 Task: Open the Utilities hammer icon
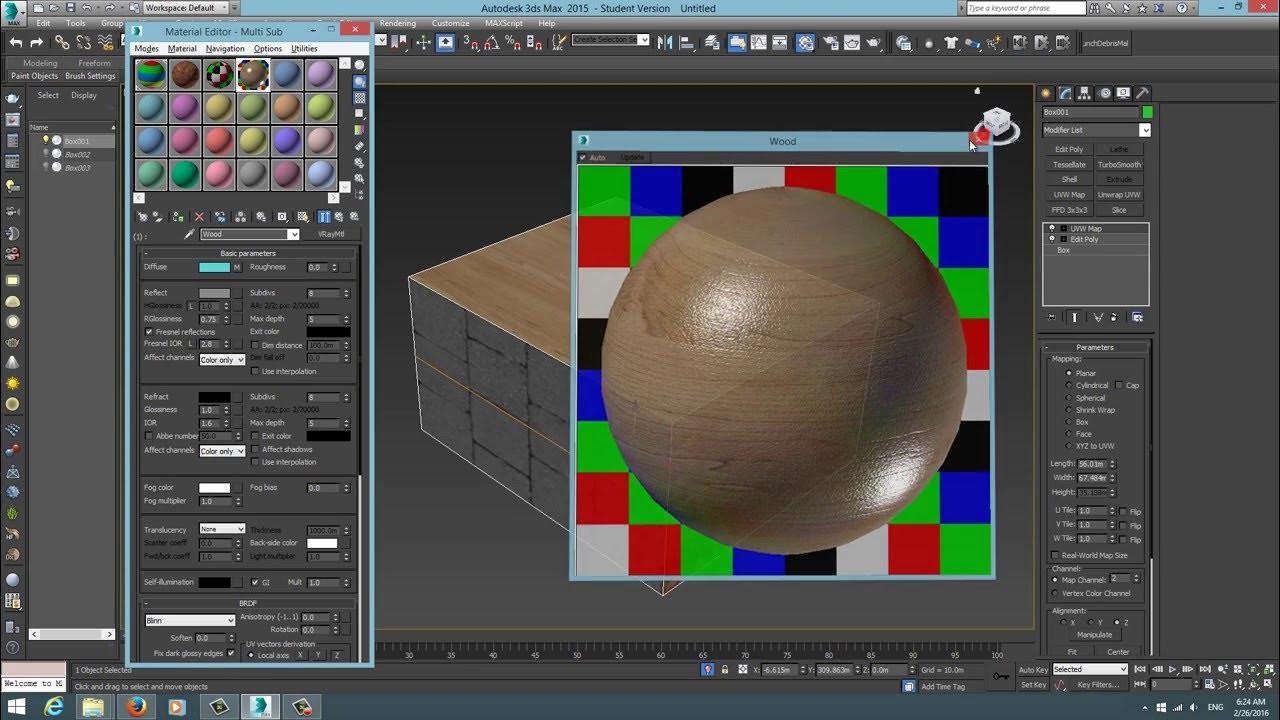1143,93
